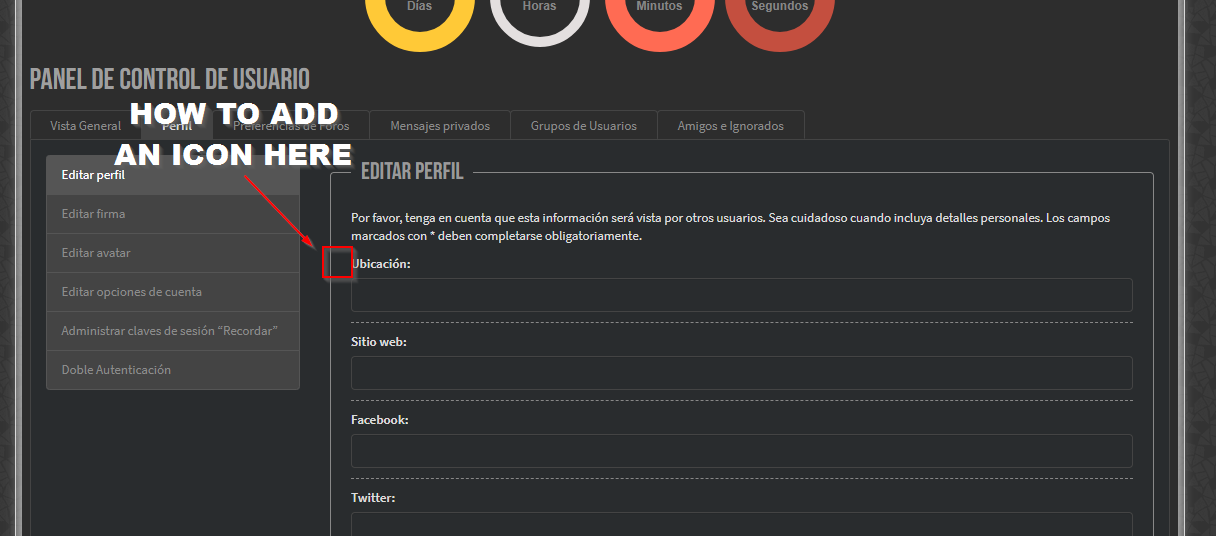Go to Doble Autenticación settings
The image size is (1216, 536).
pos(172,370)
